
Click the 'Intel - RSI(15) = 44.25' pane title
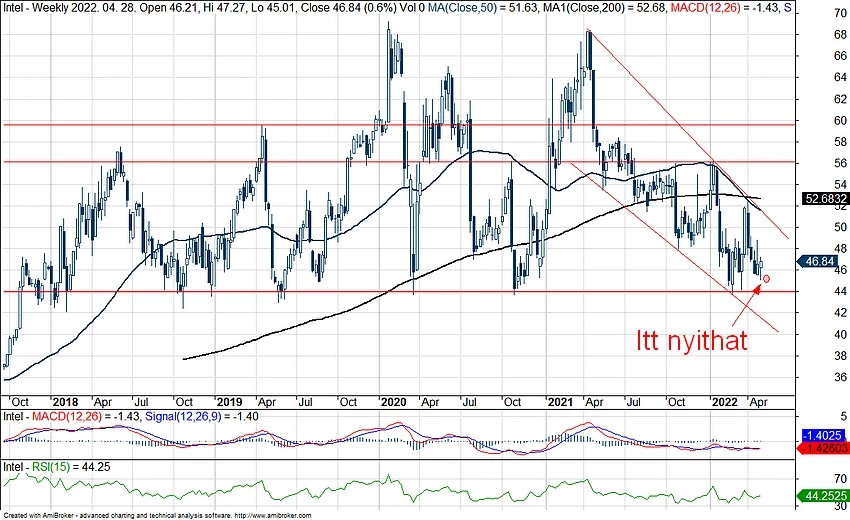point(56,467)
